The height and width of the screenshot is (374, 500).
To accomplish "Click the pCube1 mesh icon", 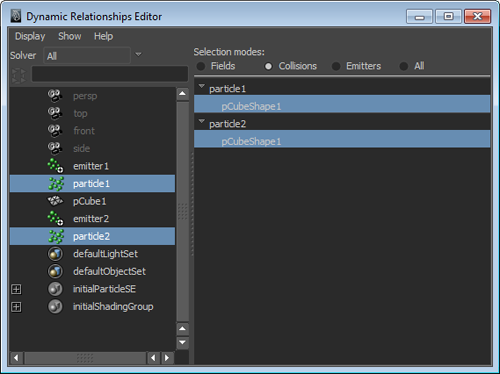I will pyautogui.click(x=55, y=201).
